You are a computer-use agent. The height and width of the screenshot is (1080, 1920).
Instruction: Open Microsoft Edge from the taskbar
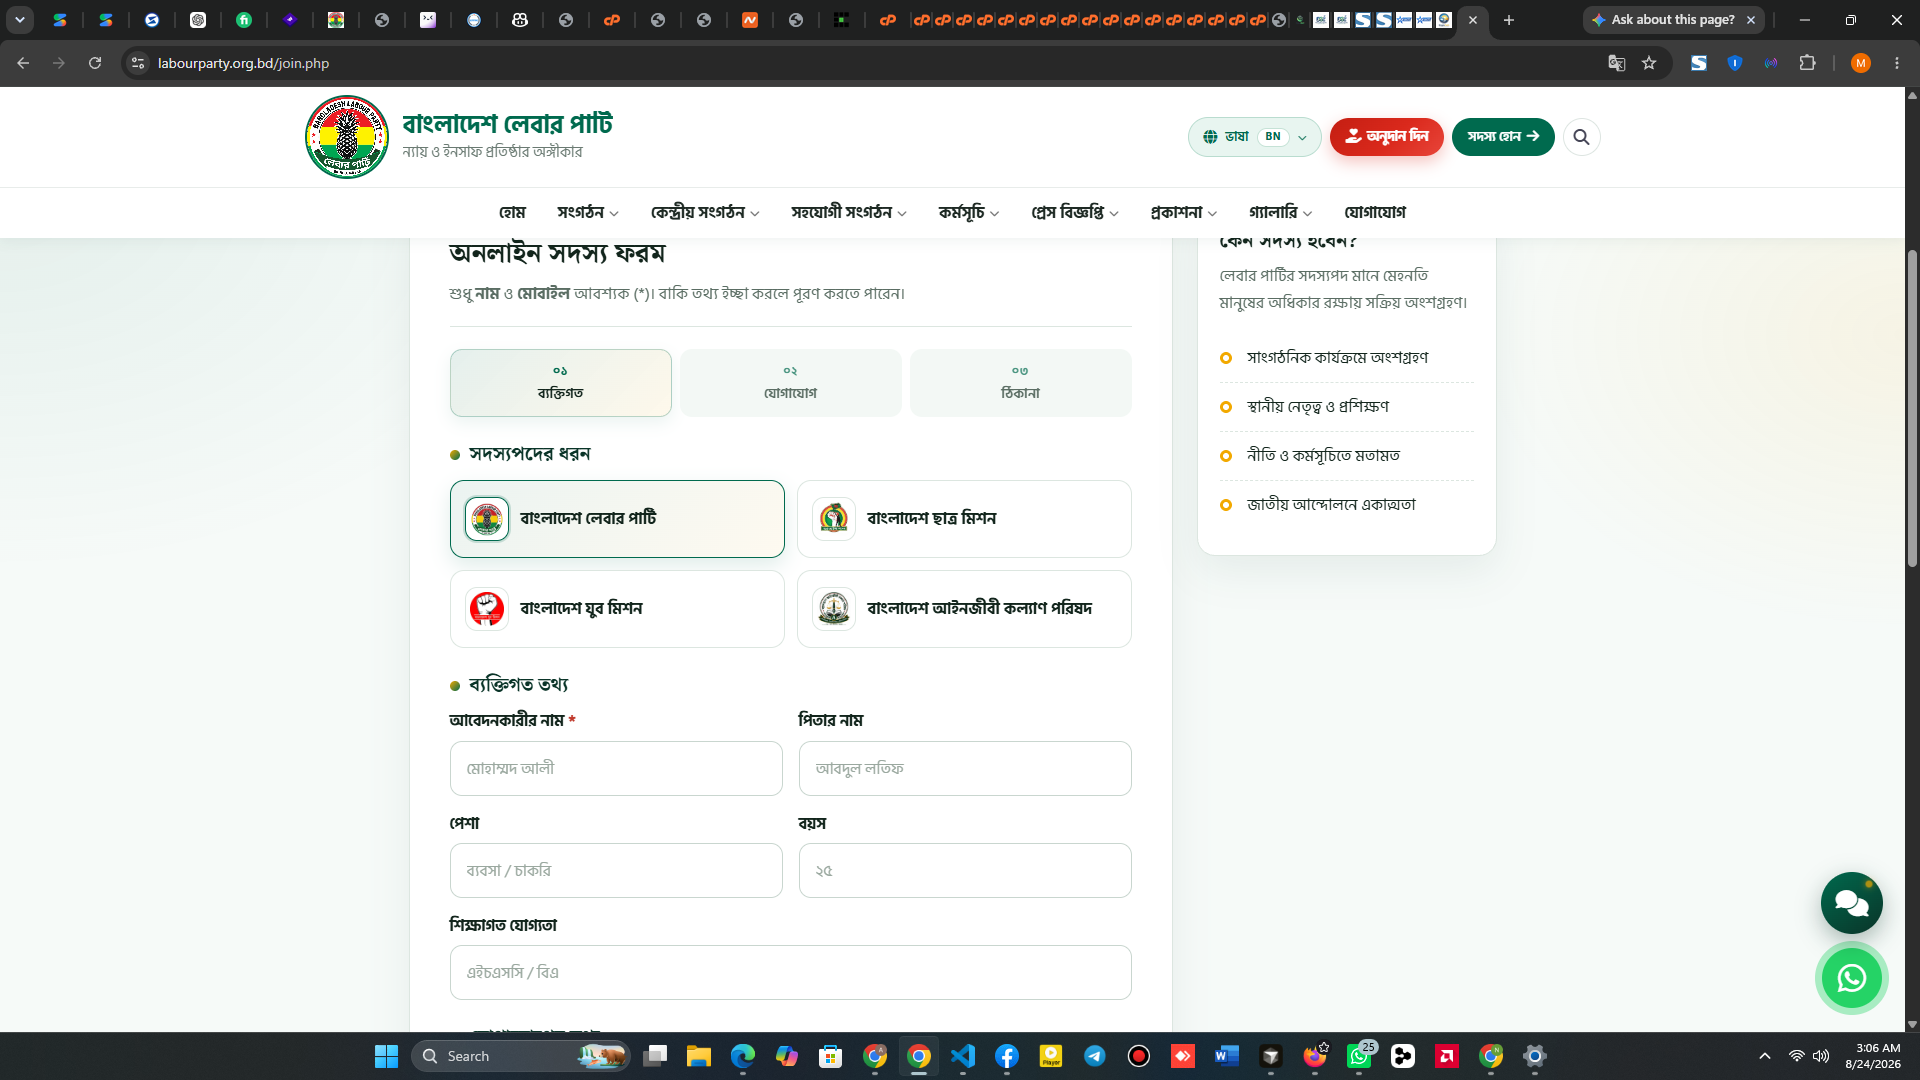(x=742, y=1056)
